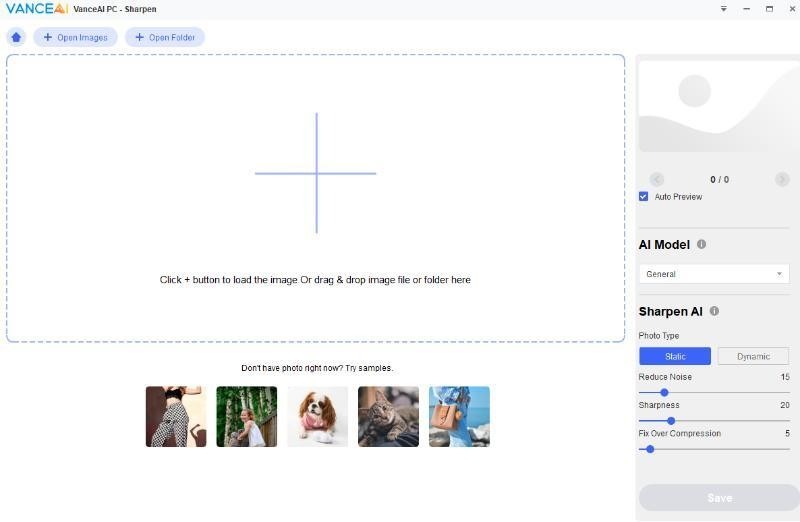The image size is (800, 522).
Task: Go to previous image with left arrow
Action: [657, 180]
